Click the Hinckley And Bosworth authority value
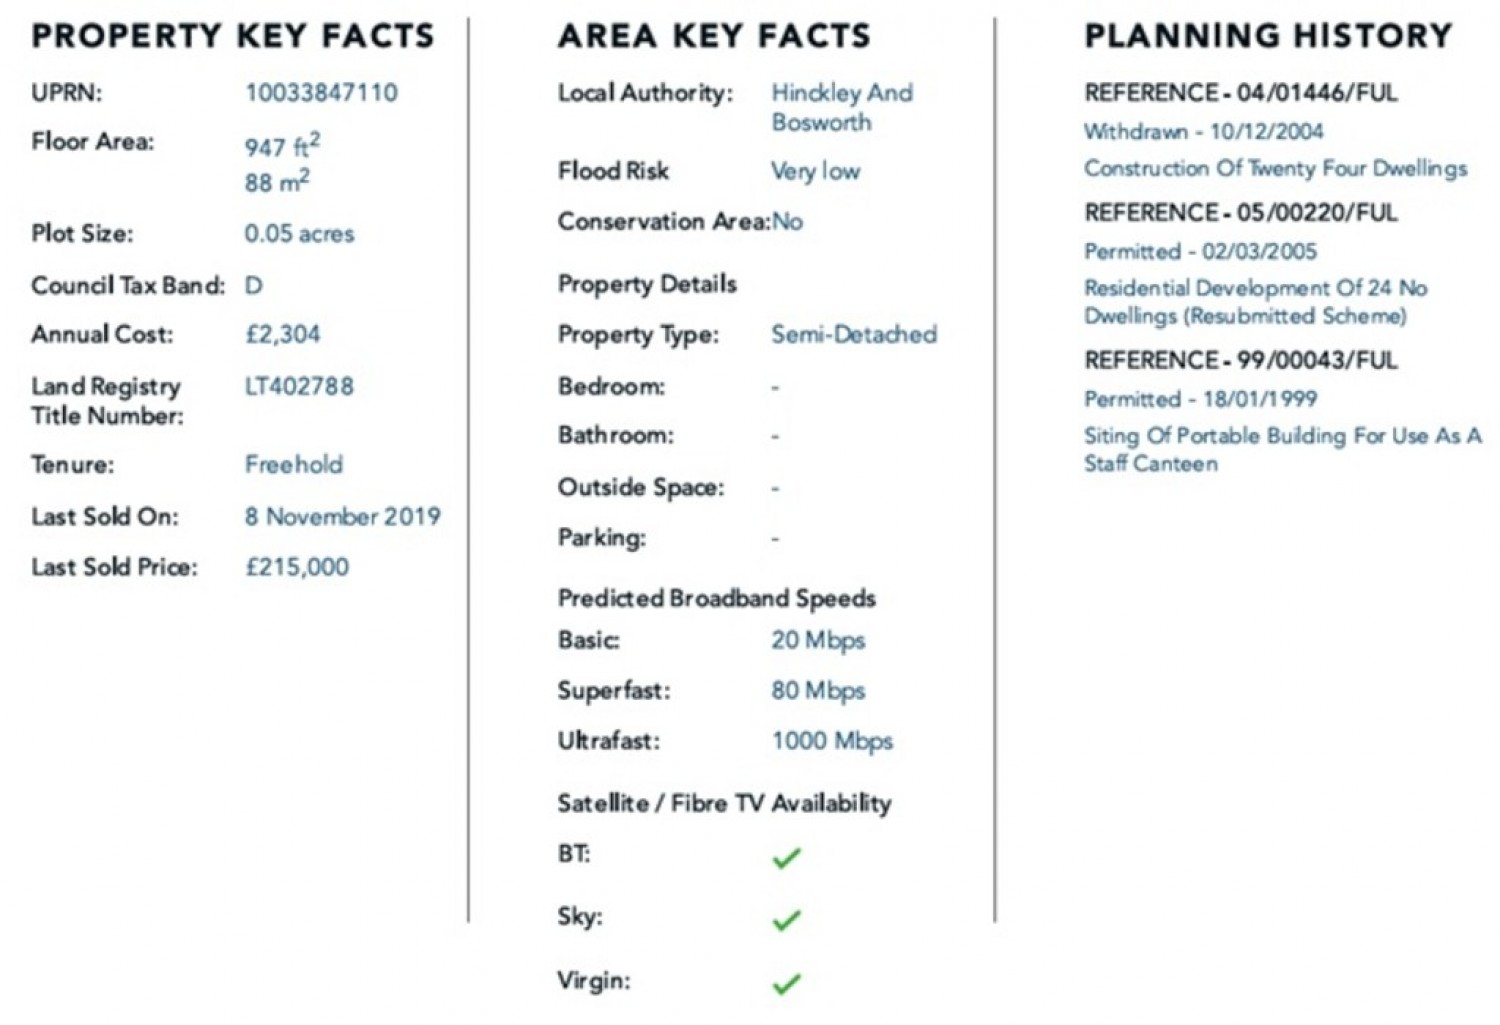 tap(841, 107)
